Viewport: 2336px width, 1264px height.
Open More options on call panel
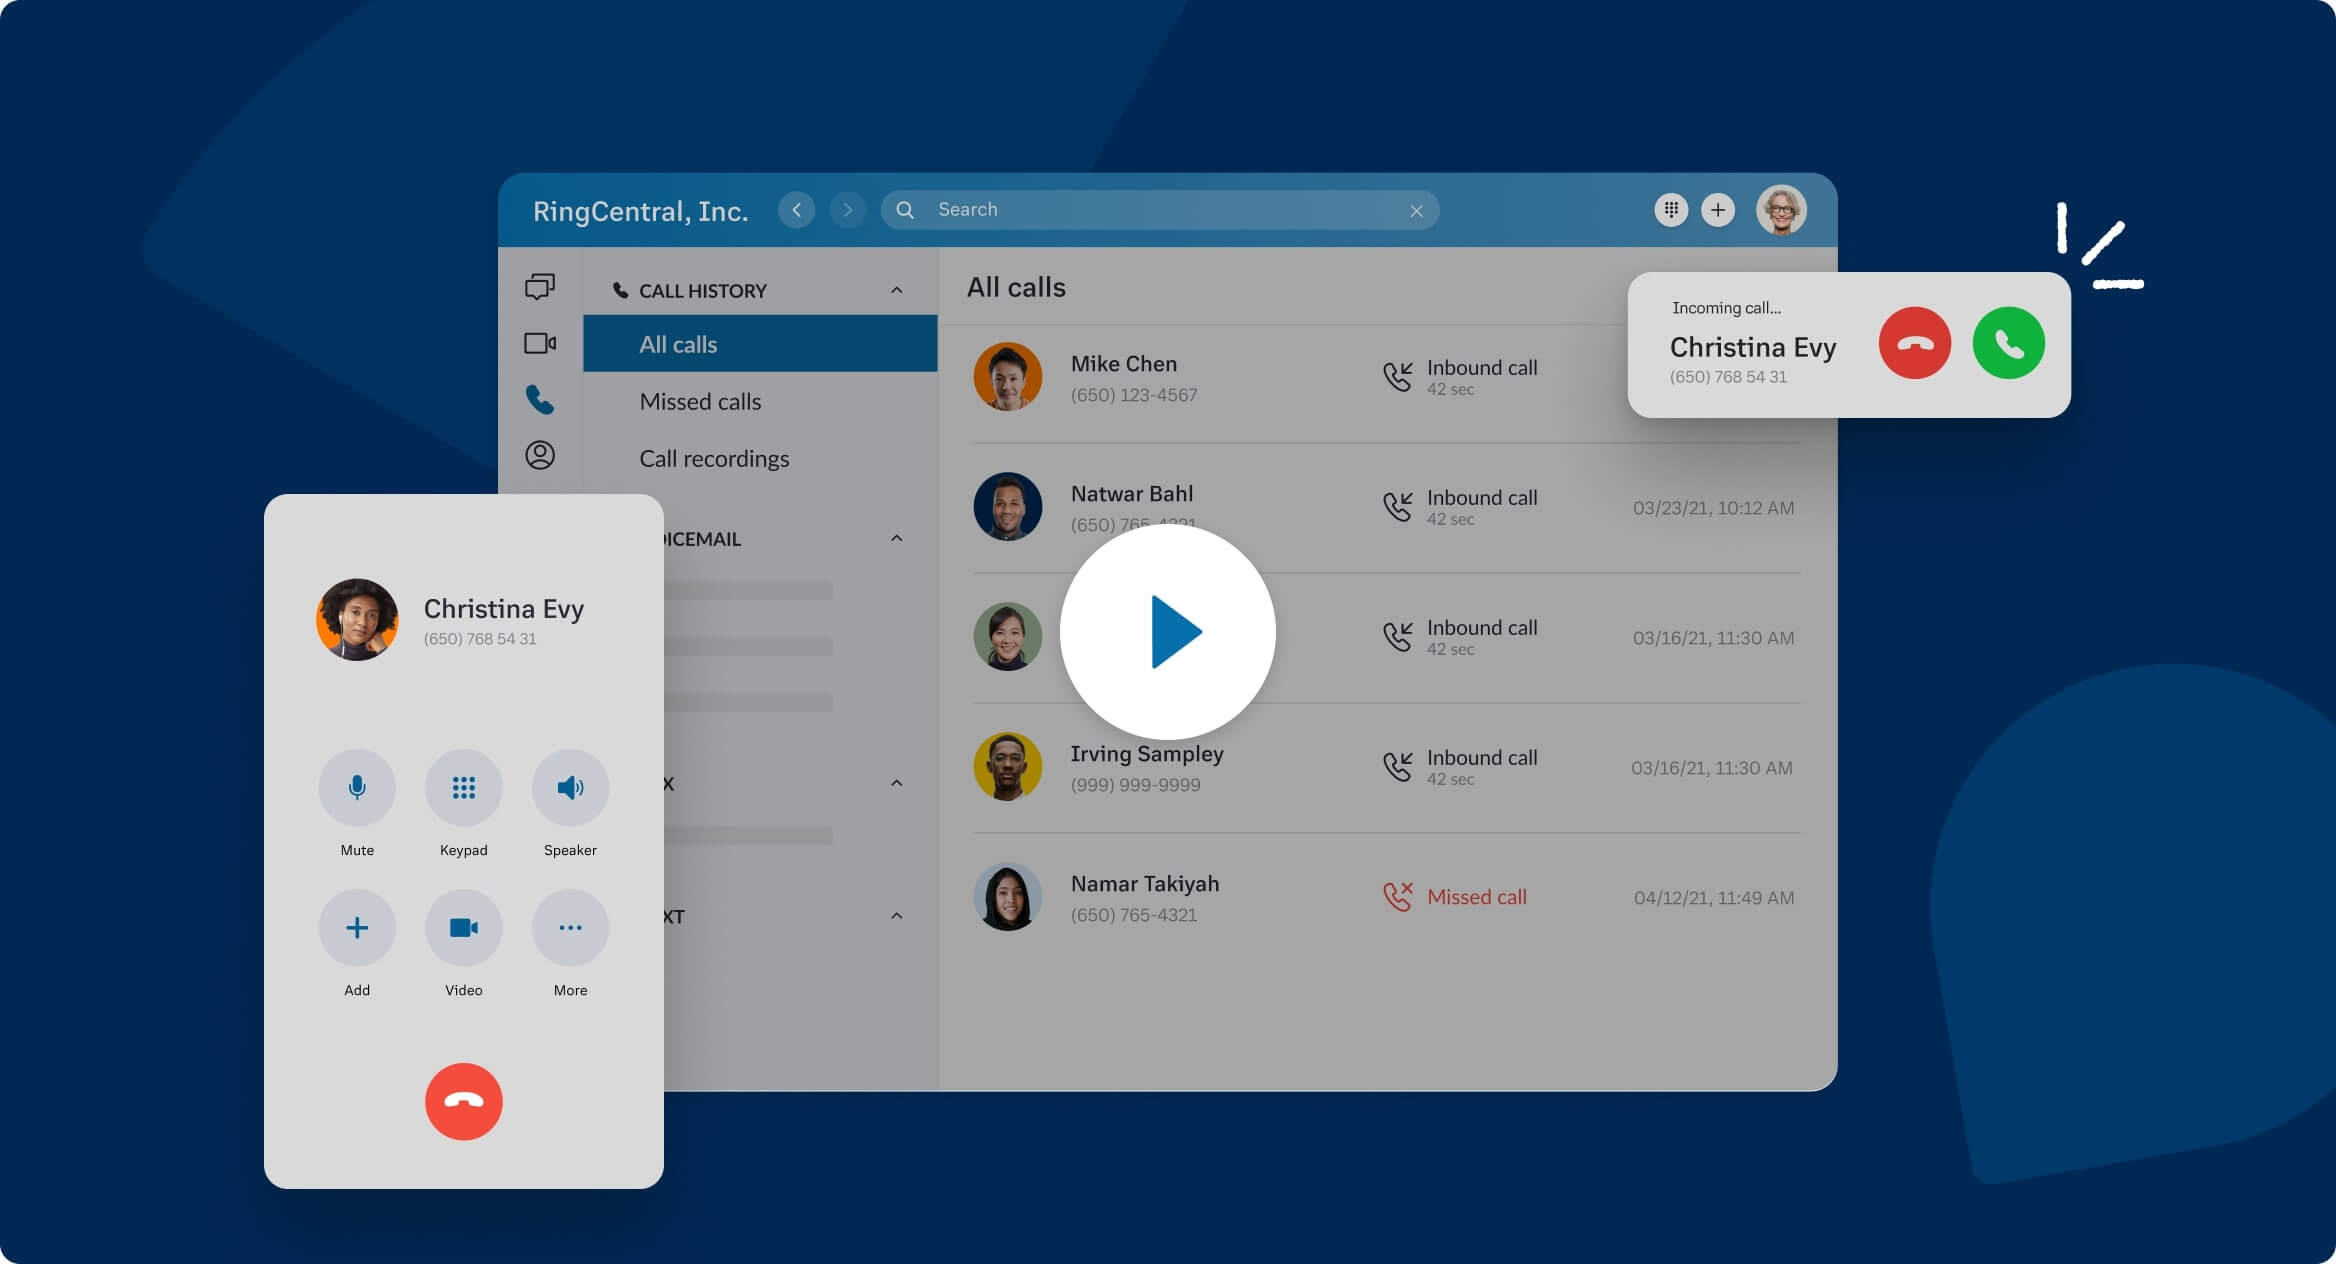(570, 928)
